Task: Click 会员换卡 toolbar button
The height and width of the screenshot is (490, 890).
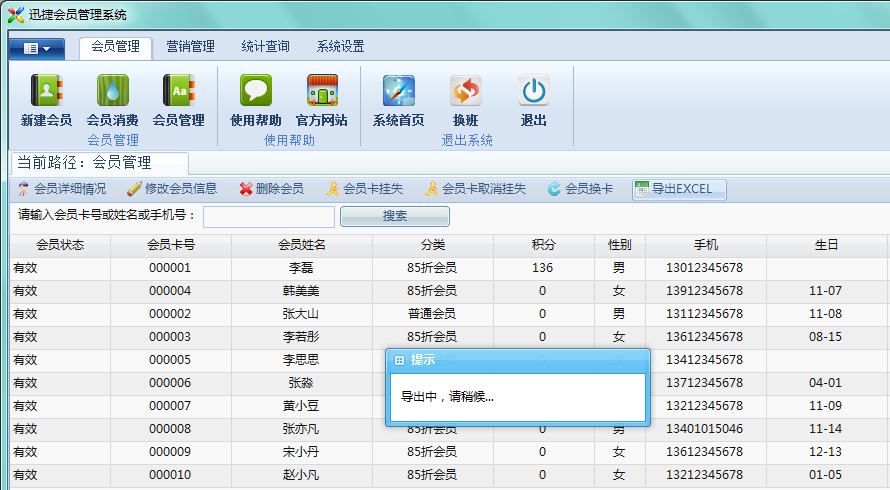Action: (580, 189)
